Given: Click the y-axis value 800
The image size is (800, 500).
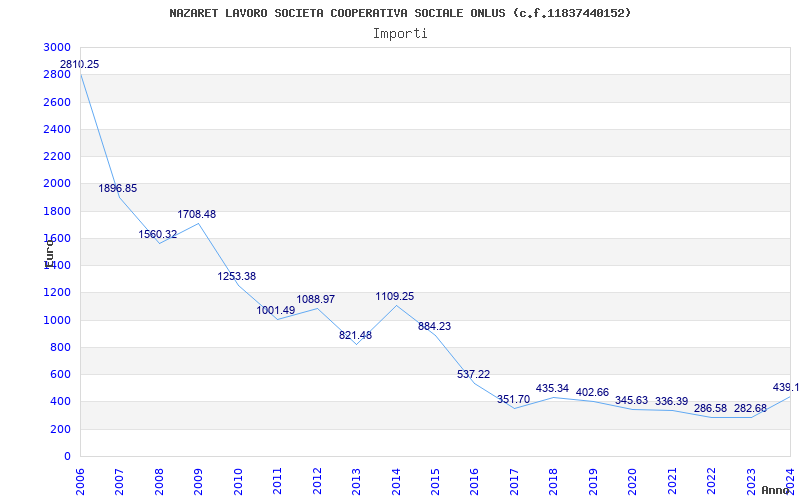Looking at the screenshot, I should tap(60, 347).
